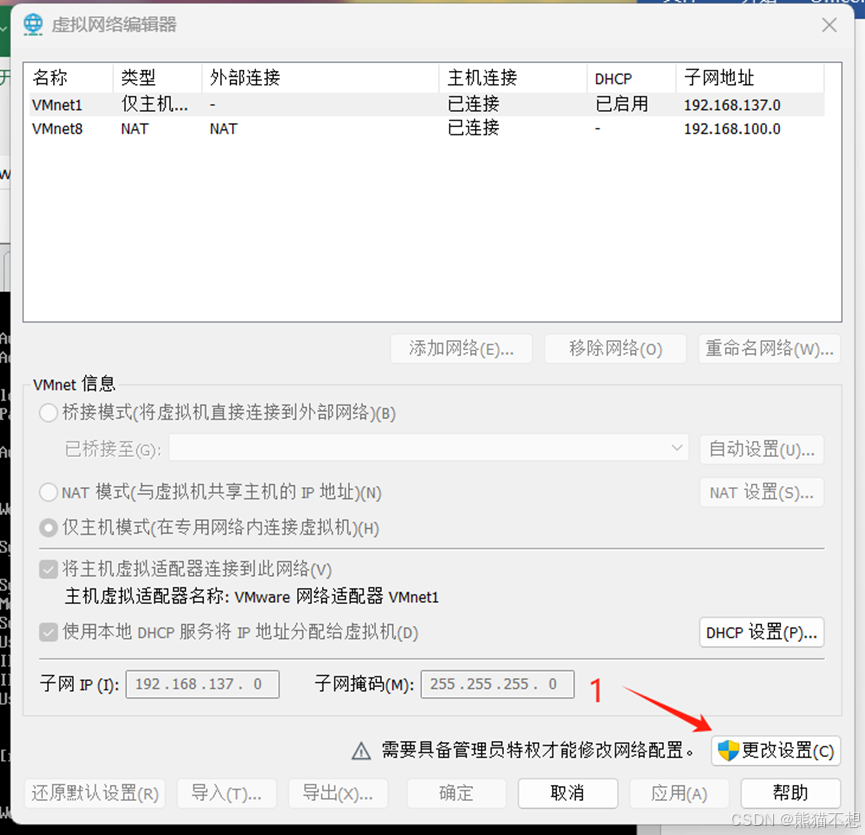
Task: Click the 名称 column header
Action: click(71, 78)
